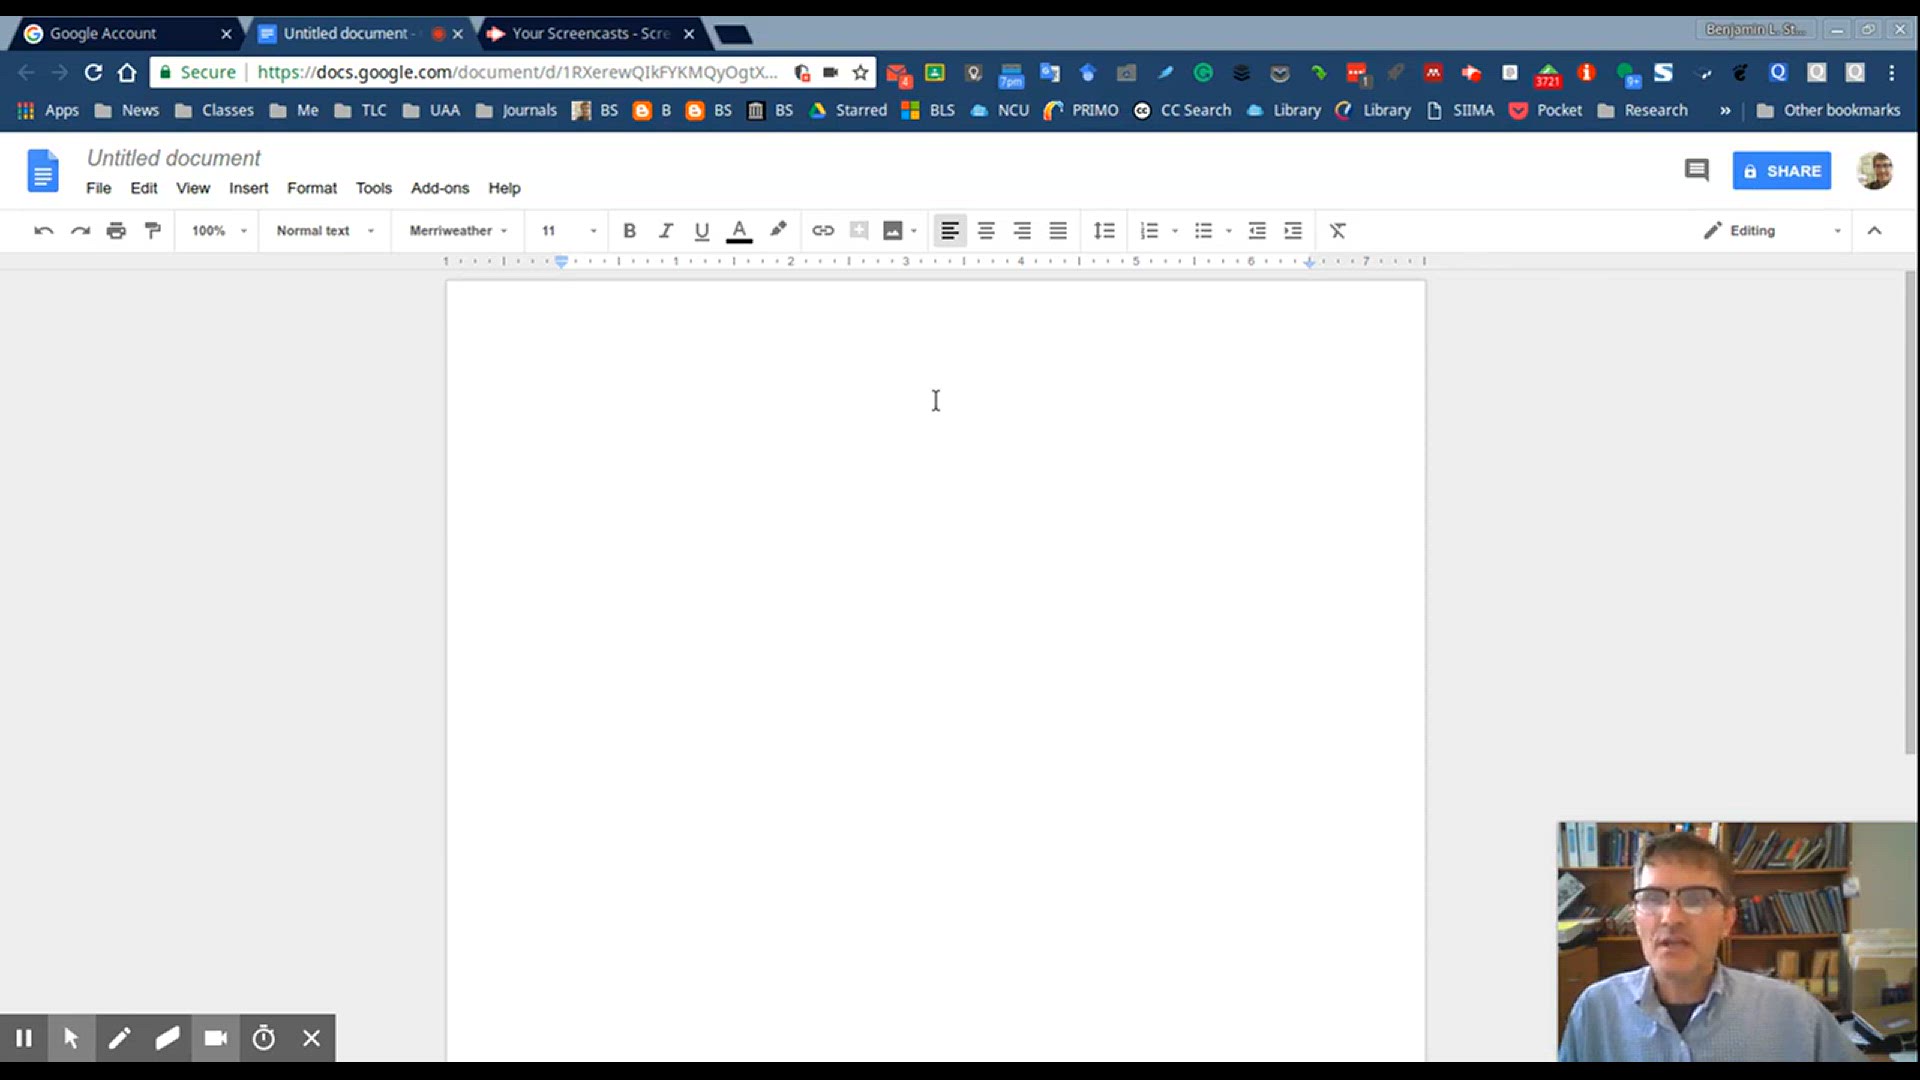Click the document title Untitled document
The image size is (1920, 1080).
tap(174, 157)
